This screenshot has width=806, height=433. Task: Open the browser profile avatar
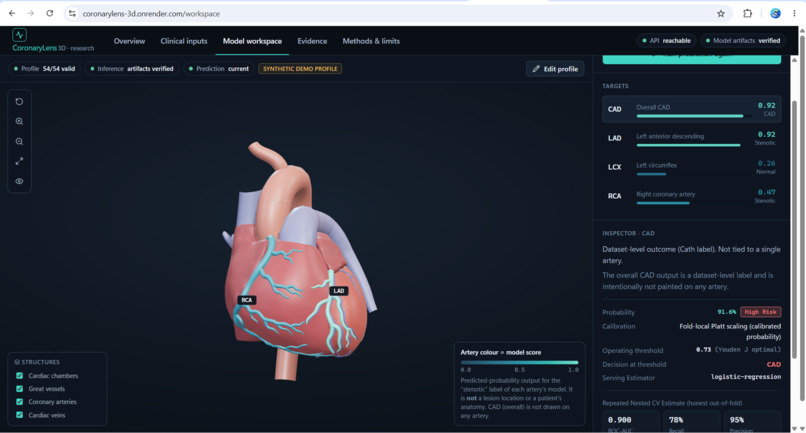775,14
